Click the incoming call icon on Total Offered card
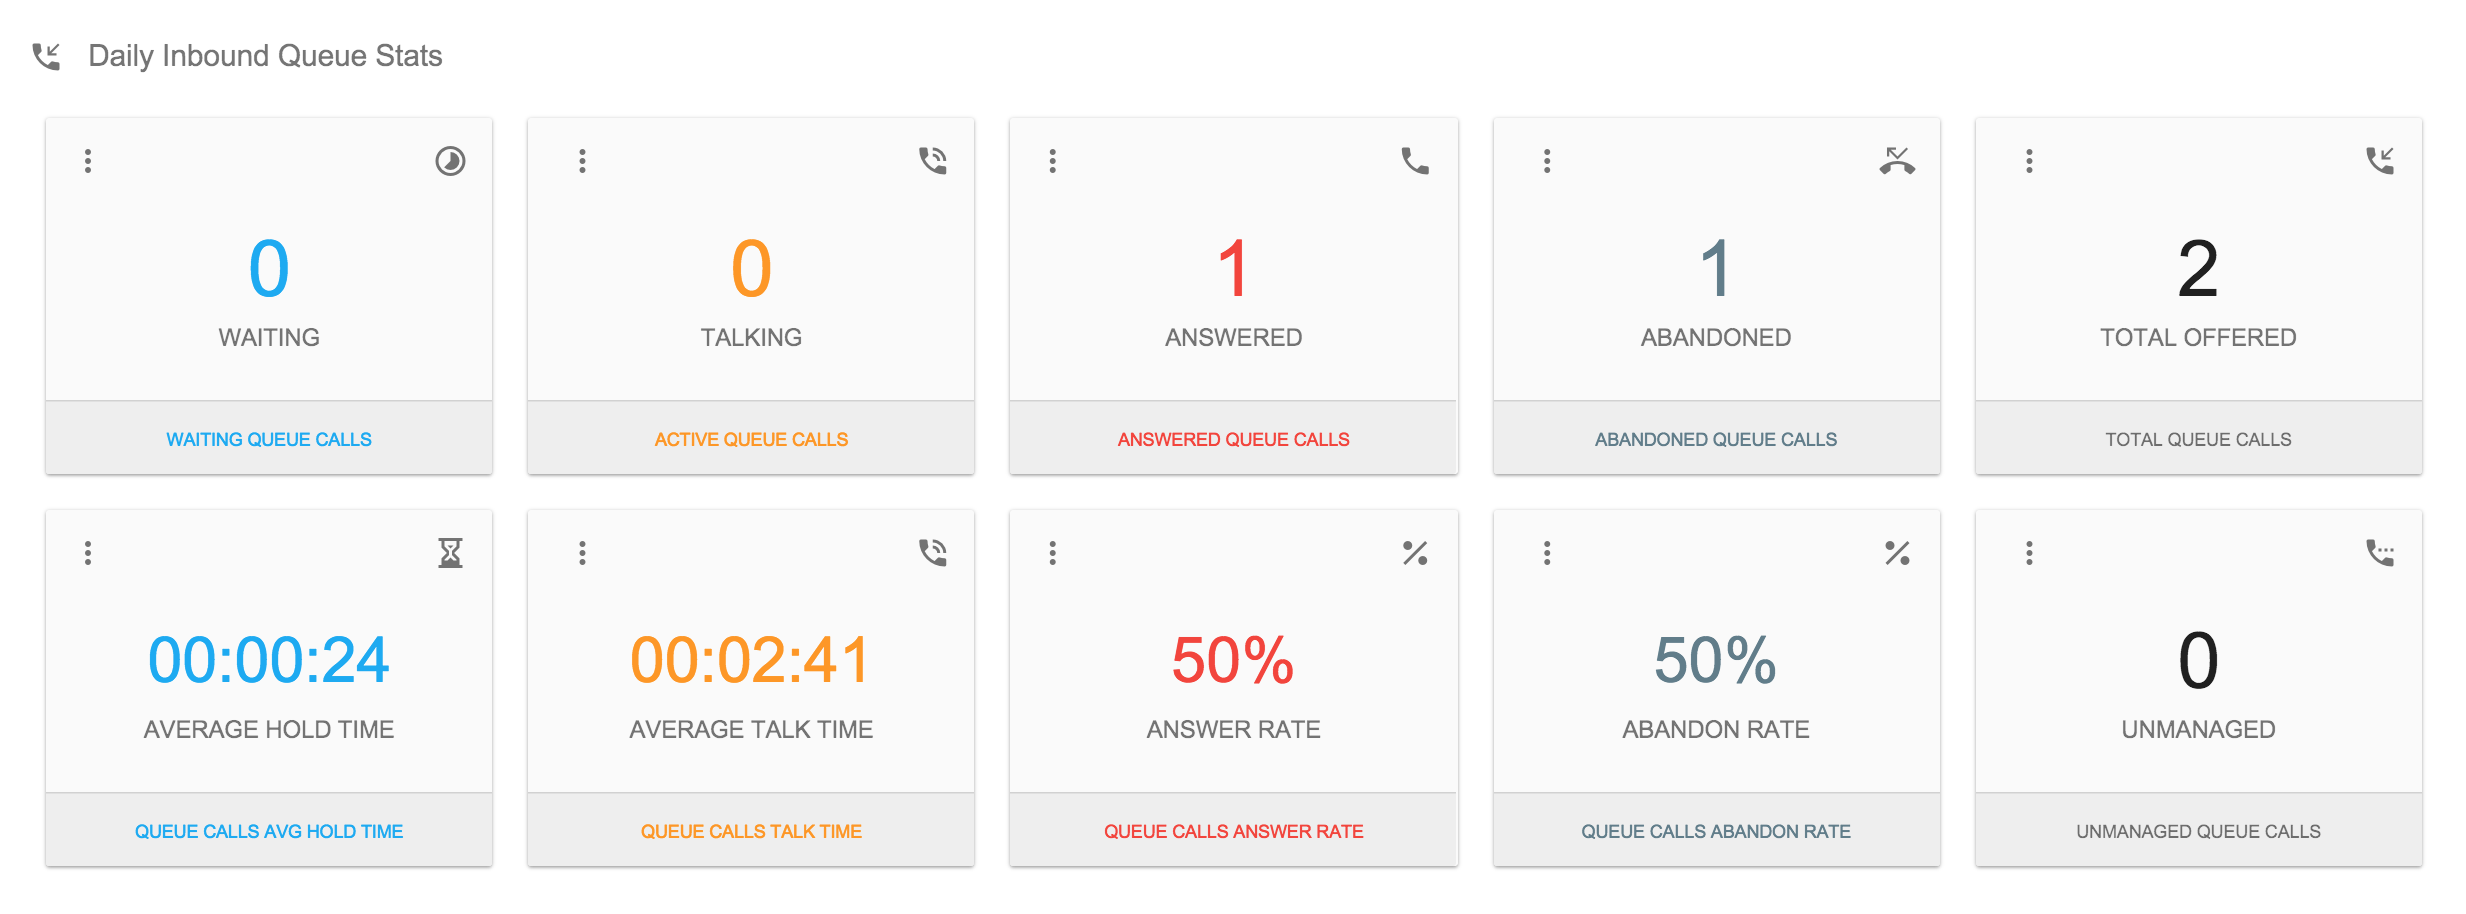2466x914 pixels. click(2380, 161)
